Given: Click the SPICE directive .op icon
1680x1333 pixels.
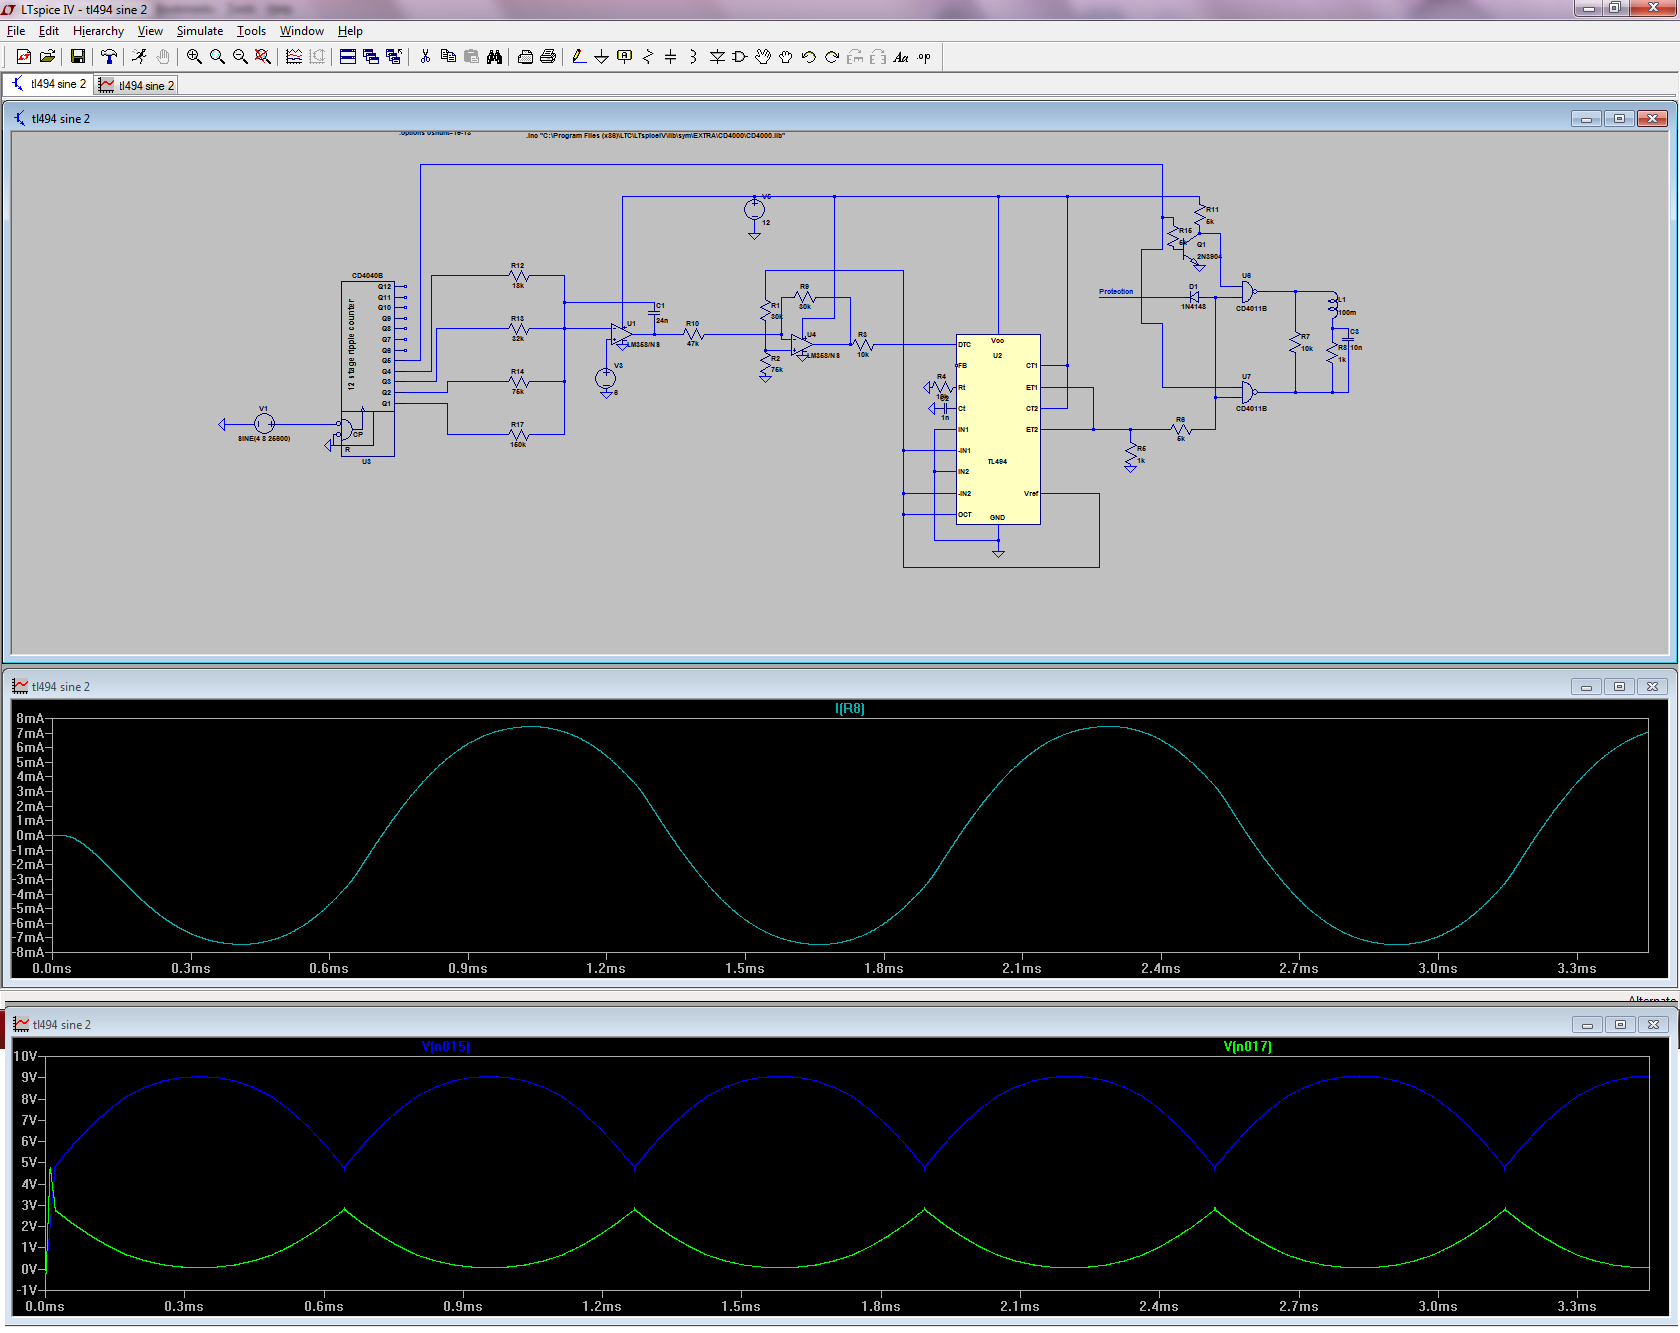Looking at the screenshot, I should [x=924, y=57].
